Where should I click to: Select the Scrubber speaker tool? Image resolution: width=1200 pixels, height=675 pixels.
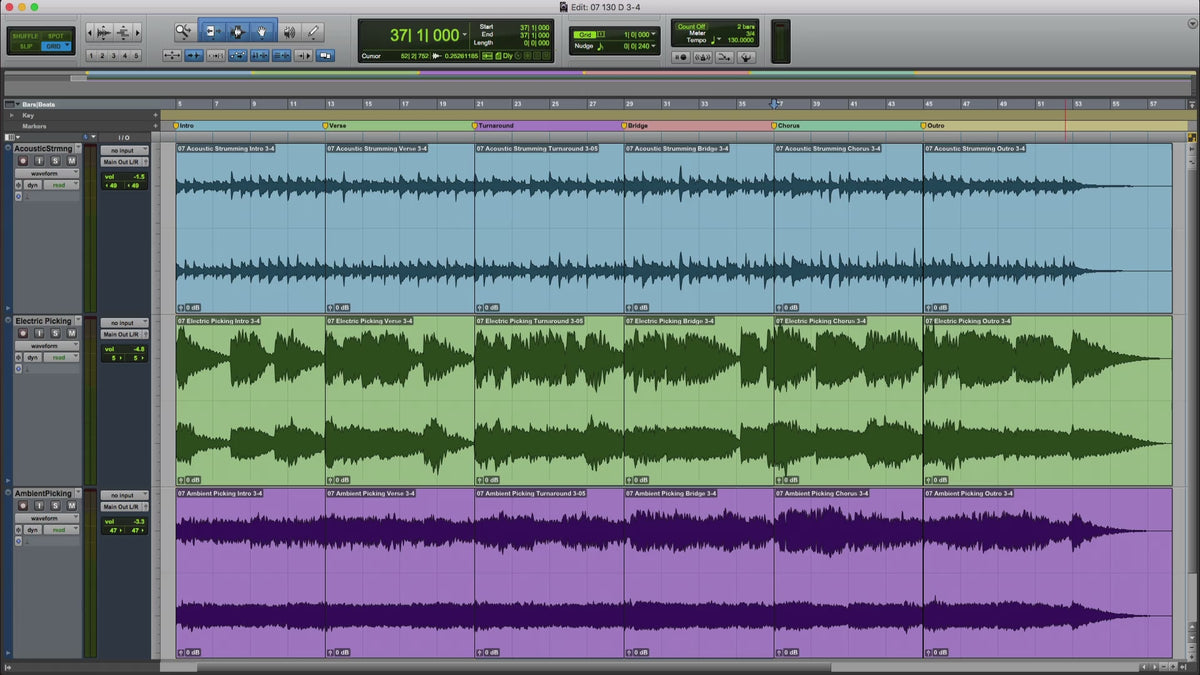[289, 32]
